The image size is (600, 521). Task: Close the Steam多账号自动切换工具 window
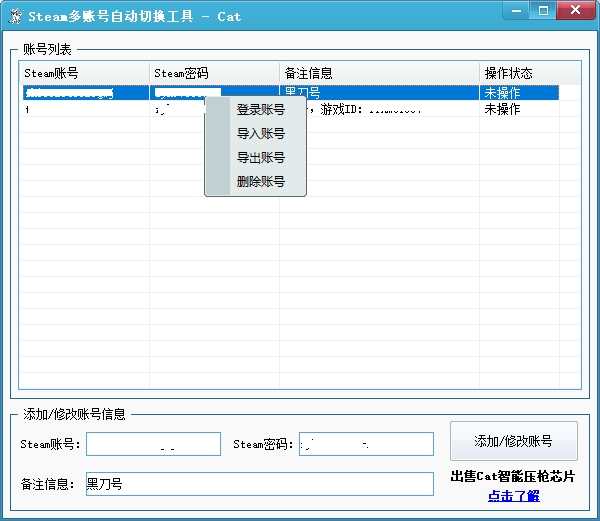click(x=576, y=10)
